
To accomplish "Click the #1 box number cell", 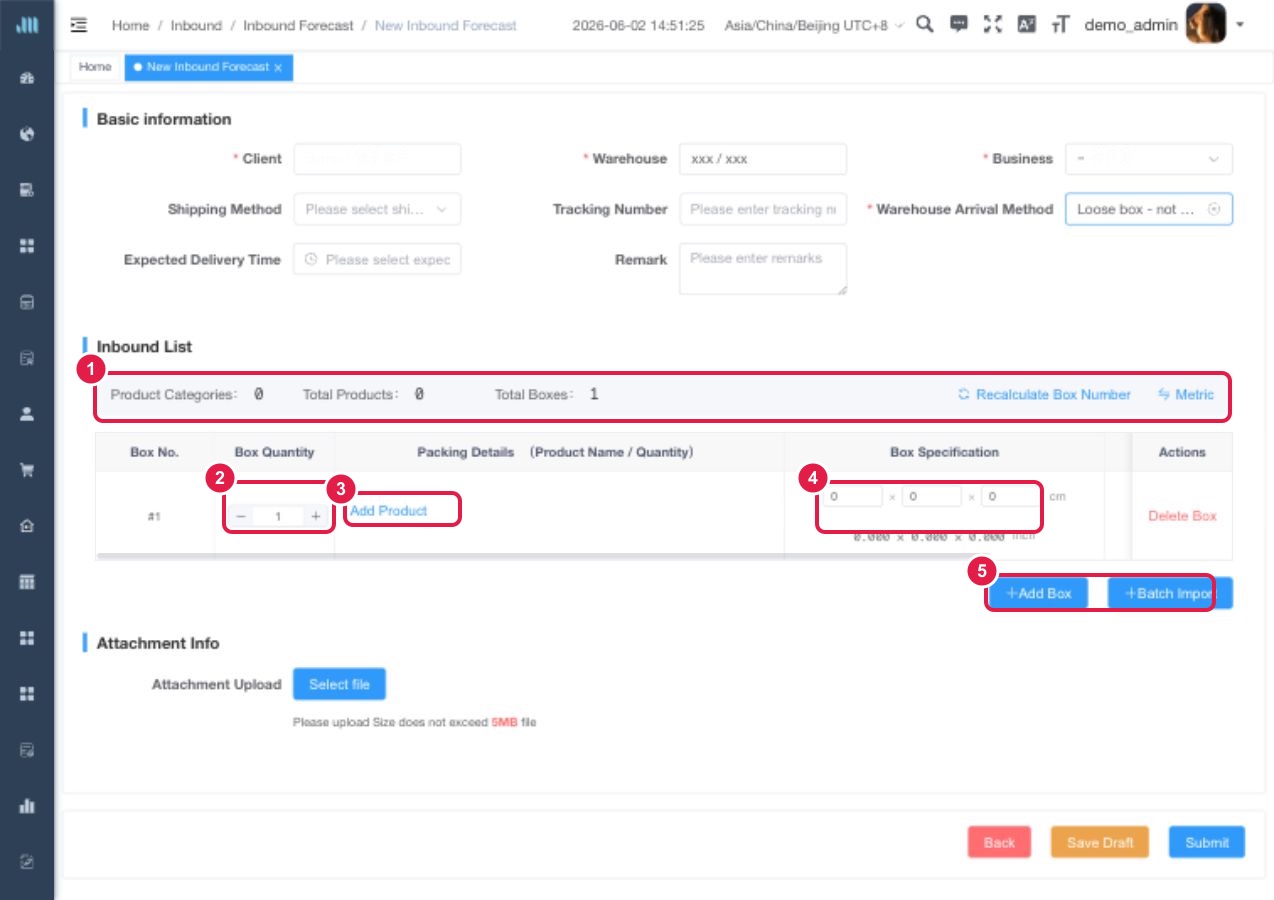I will [154, 516].
